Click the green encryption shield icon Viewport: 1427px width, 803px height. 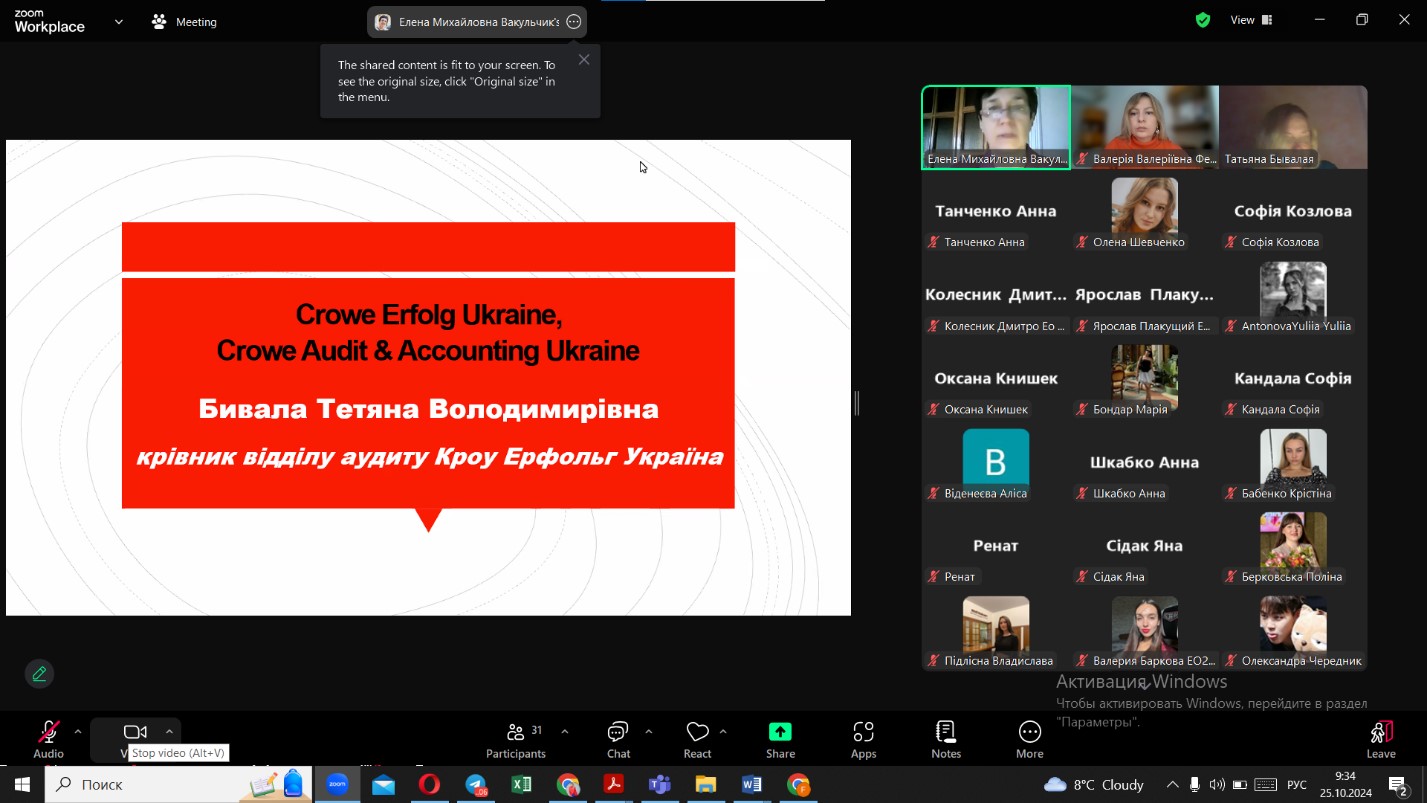(1203, 20)
